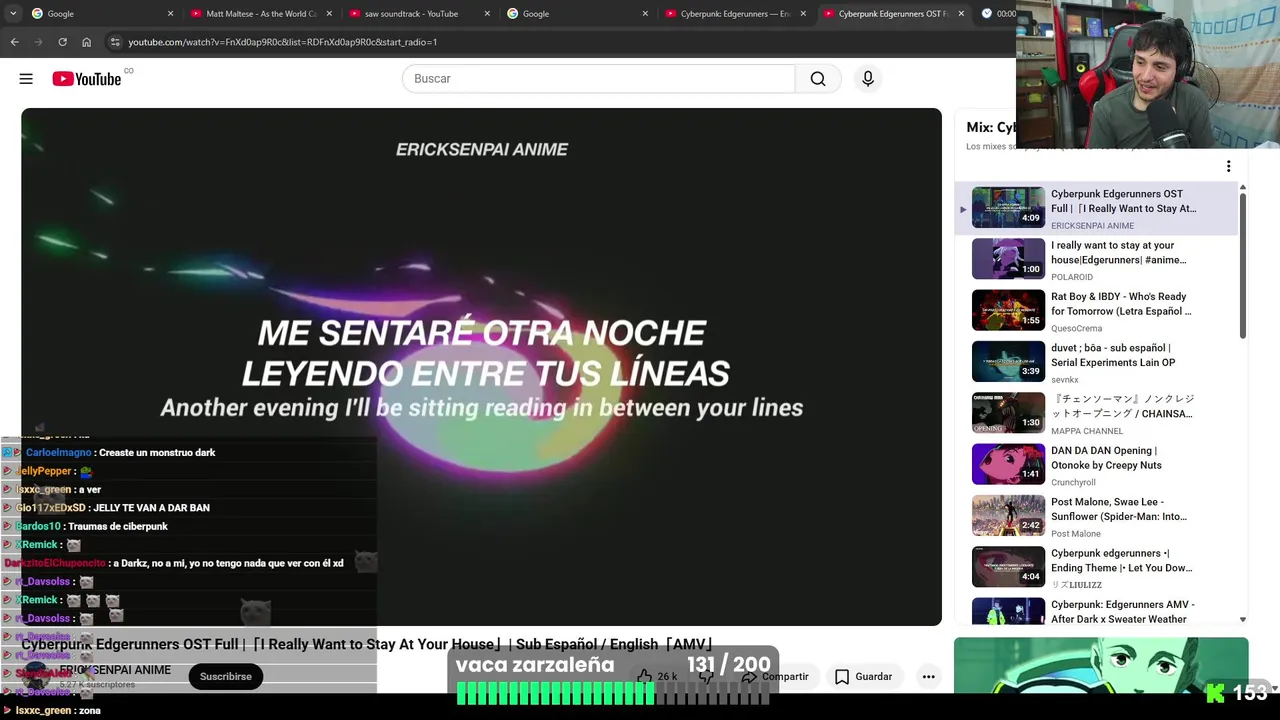Click Crunchyroll channel name in playlist

[1073, 482]
